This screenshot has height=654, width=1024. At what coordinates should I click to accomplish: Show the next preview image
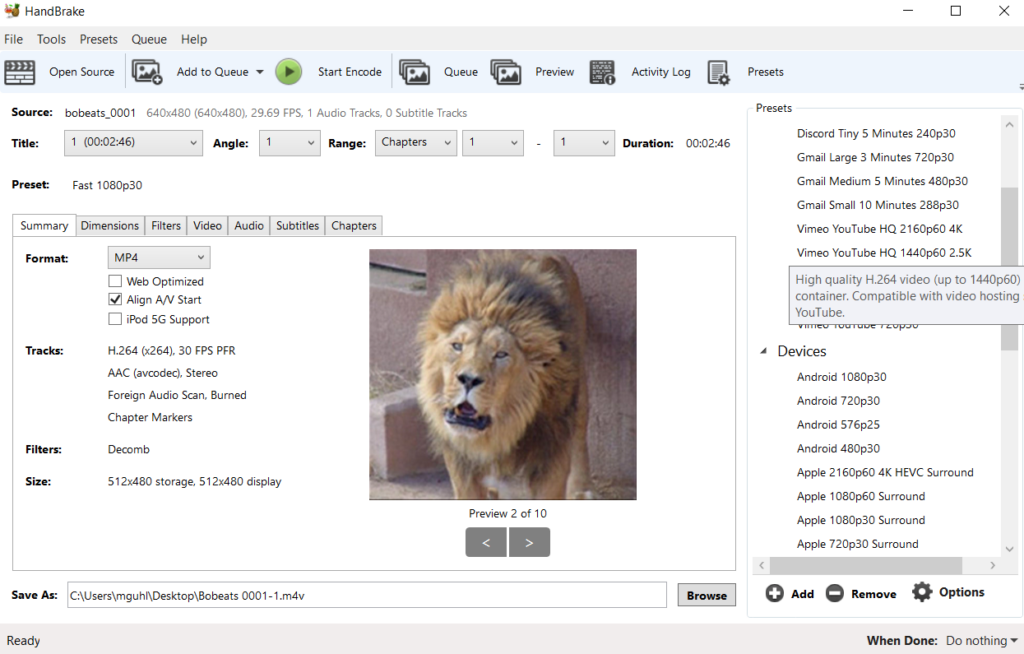pos(529,543)
